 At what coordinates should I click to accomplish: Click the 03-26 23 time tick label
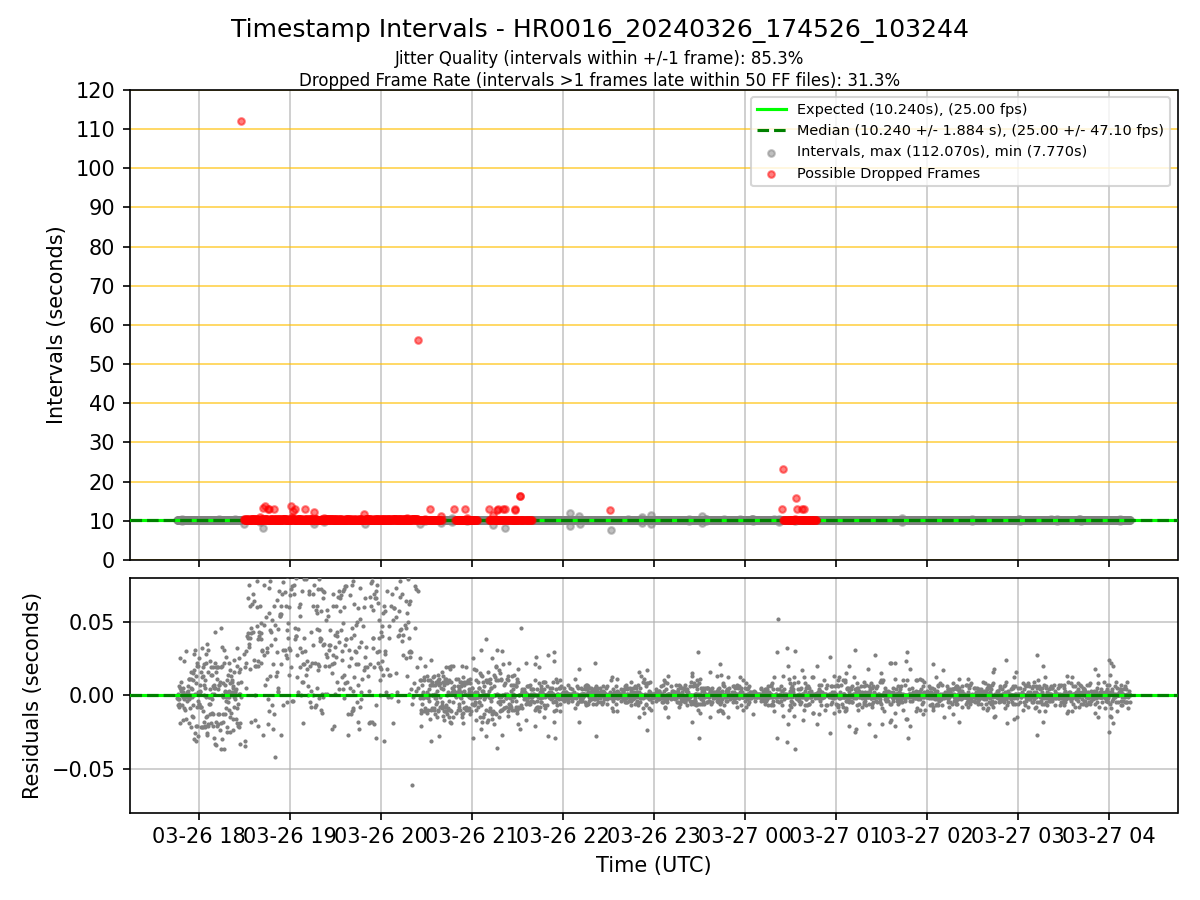[653, 835]
